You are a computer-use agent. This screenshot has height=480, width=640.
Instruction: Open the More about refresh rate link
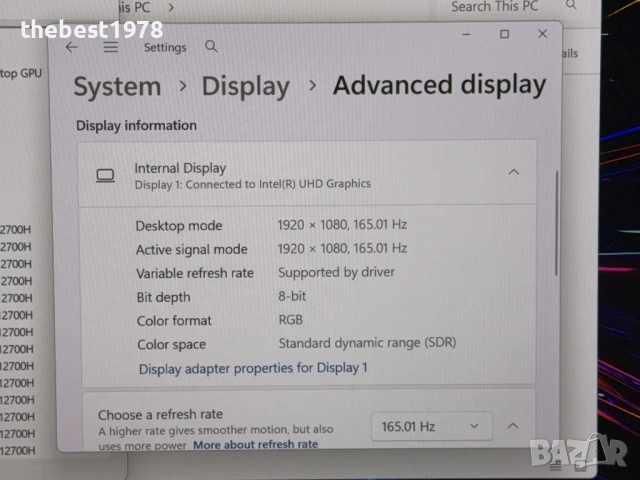pyautogui.click(x=255, y=444)
